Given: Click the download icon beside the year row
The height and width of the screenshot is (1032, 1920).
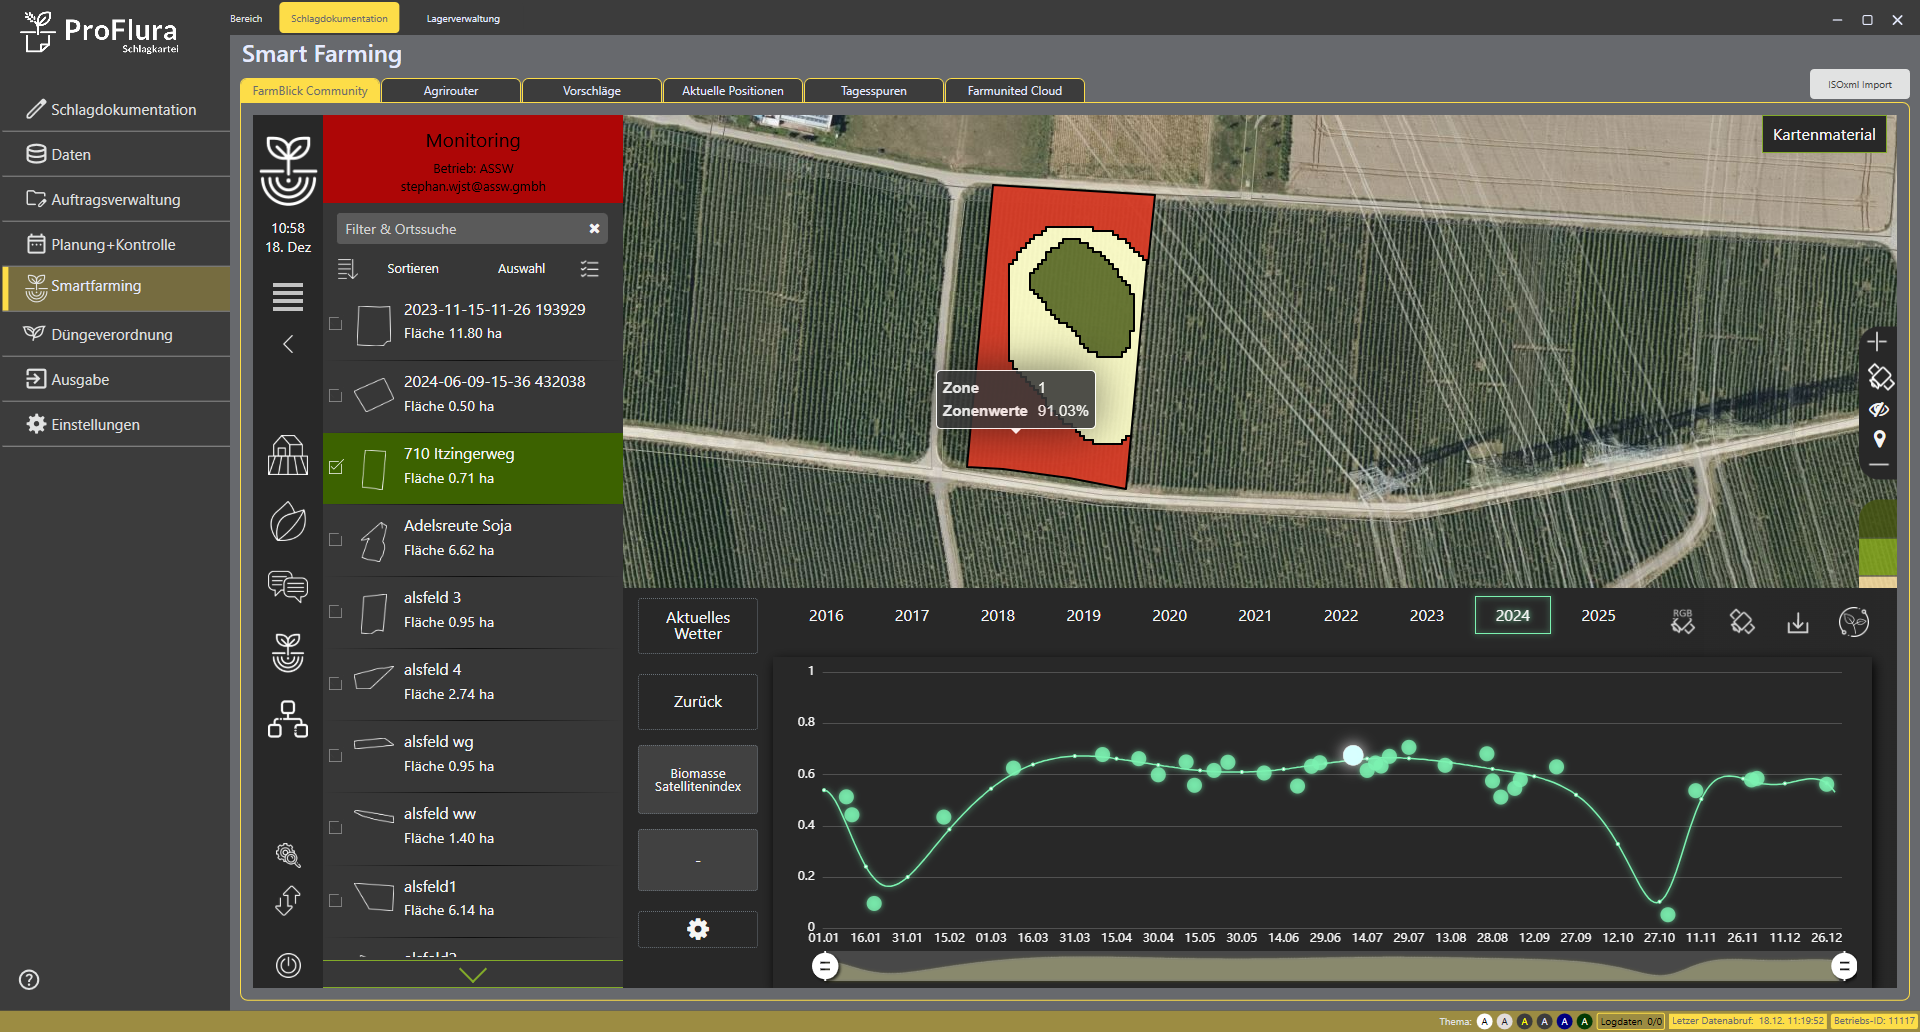Looking at the screenshot, I should (1797, 623).
